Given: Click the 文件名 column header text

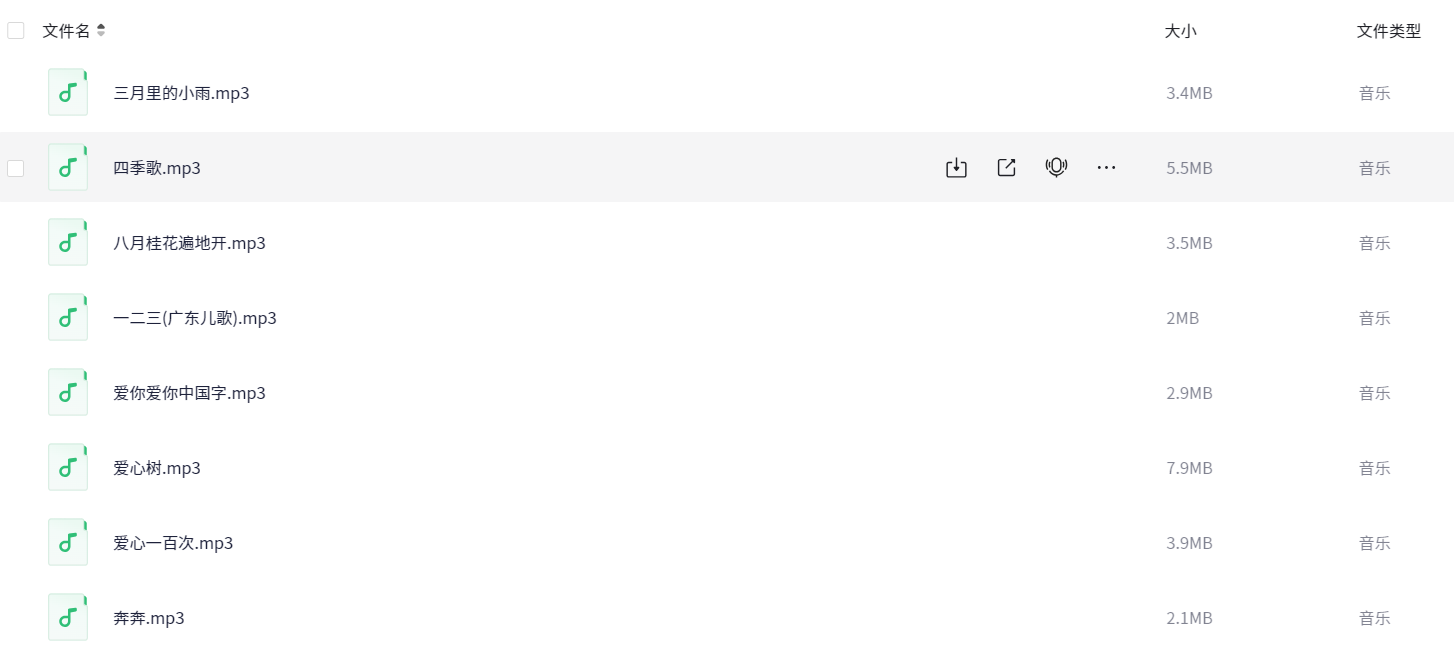Looking at the screenshot, I should 66,31.
